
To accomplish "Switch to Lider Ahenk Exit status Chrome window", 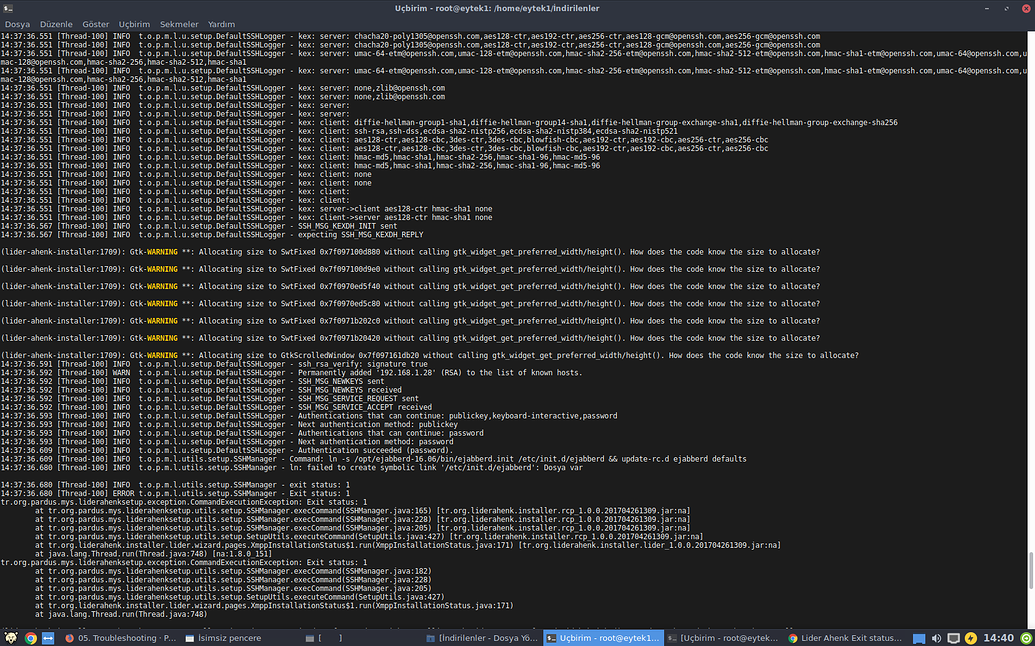I will coord(844,637).
